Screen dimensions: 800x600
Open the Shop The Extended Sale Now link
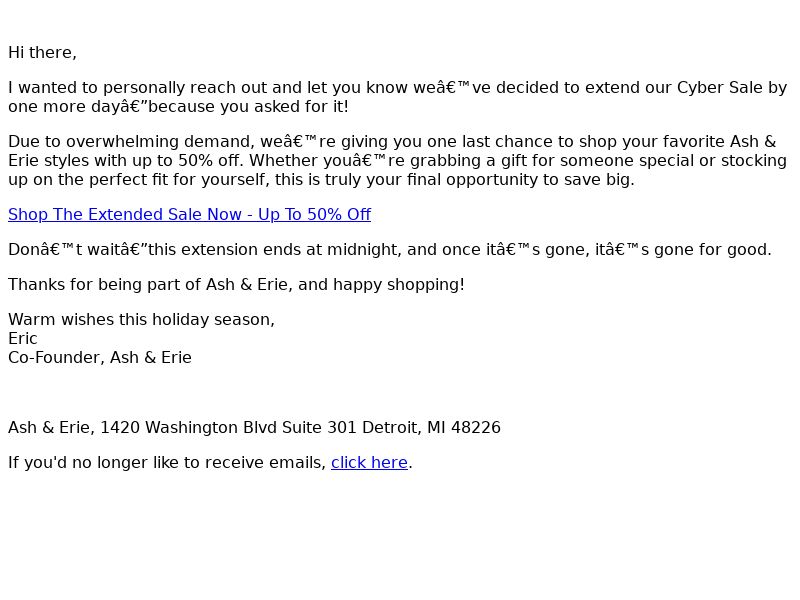click(189, 214)
